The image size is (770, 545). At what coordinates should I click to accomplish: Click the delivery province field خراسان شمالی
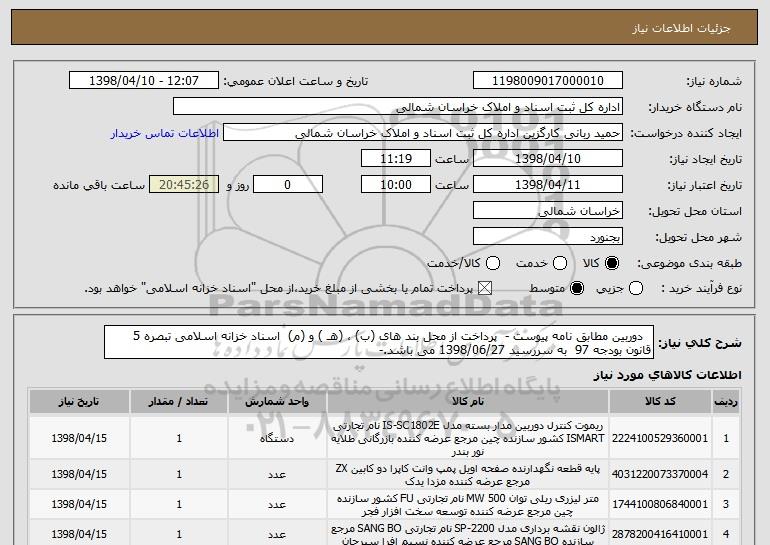click(548, 211)
